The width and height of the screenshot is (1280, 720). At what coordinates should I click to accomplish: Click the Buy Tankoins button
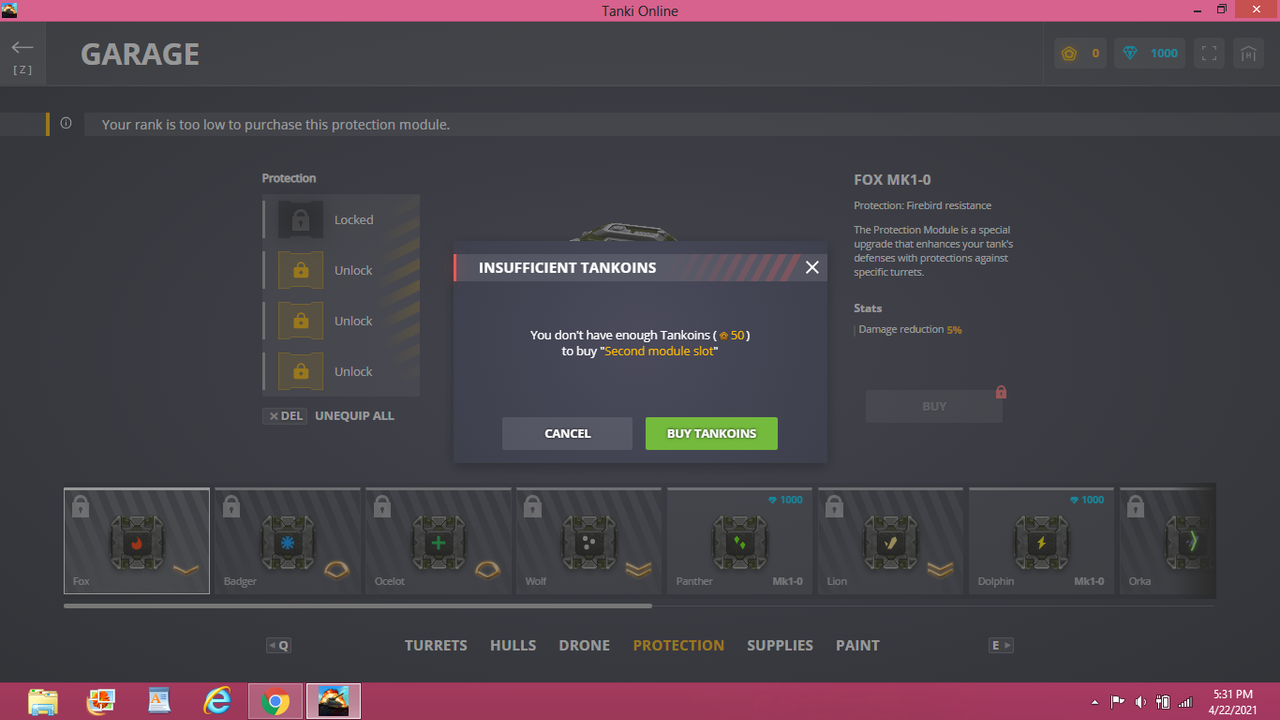coord(711,433)
